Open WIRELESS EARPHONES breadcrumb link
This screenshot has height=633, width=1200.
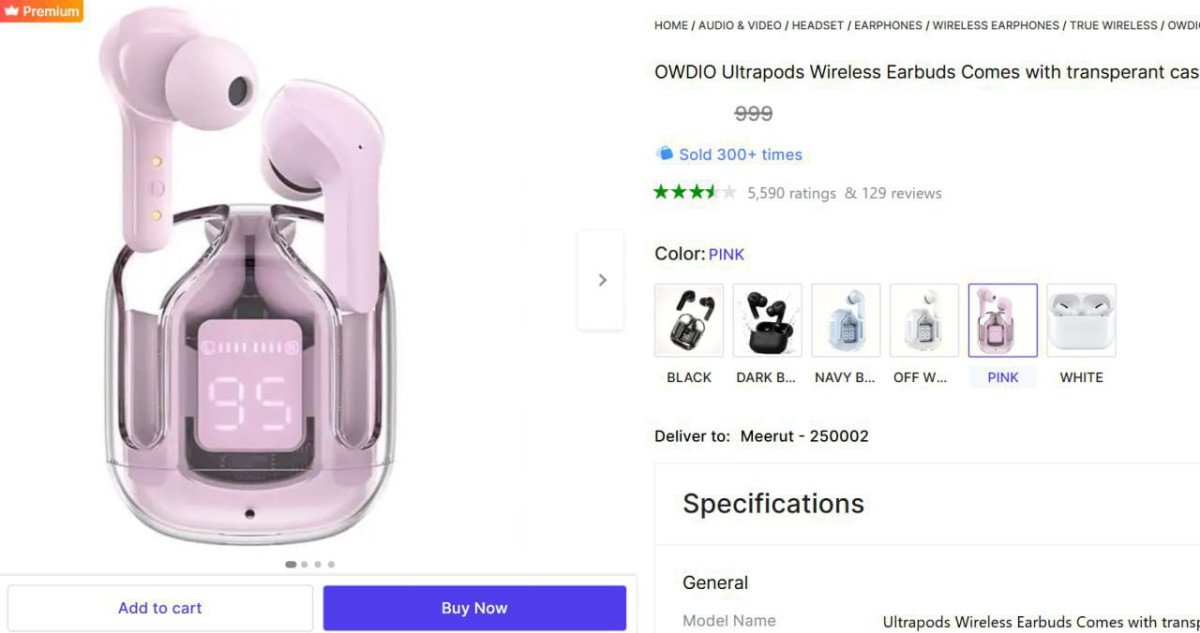click(x=995, y=25)
